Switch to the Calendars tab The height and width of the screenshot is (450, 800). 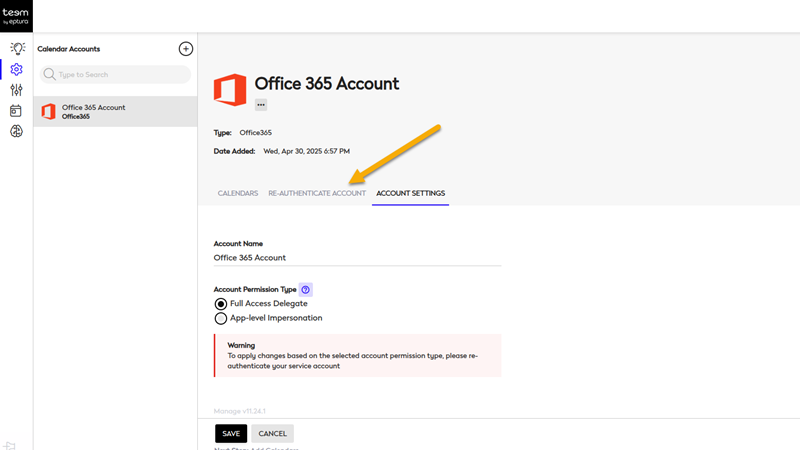pyautogui.click(x=238, y=193)
